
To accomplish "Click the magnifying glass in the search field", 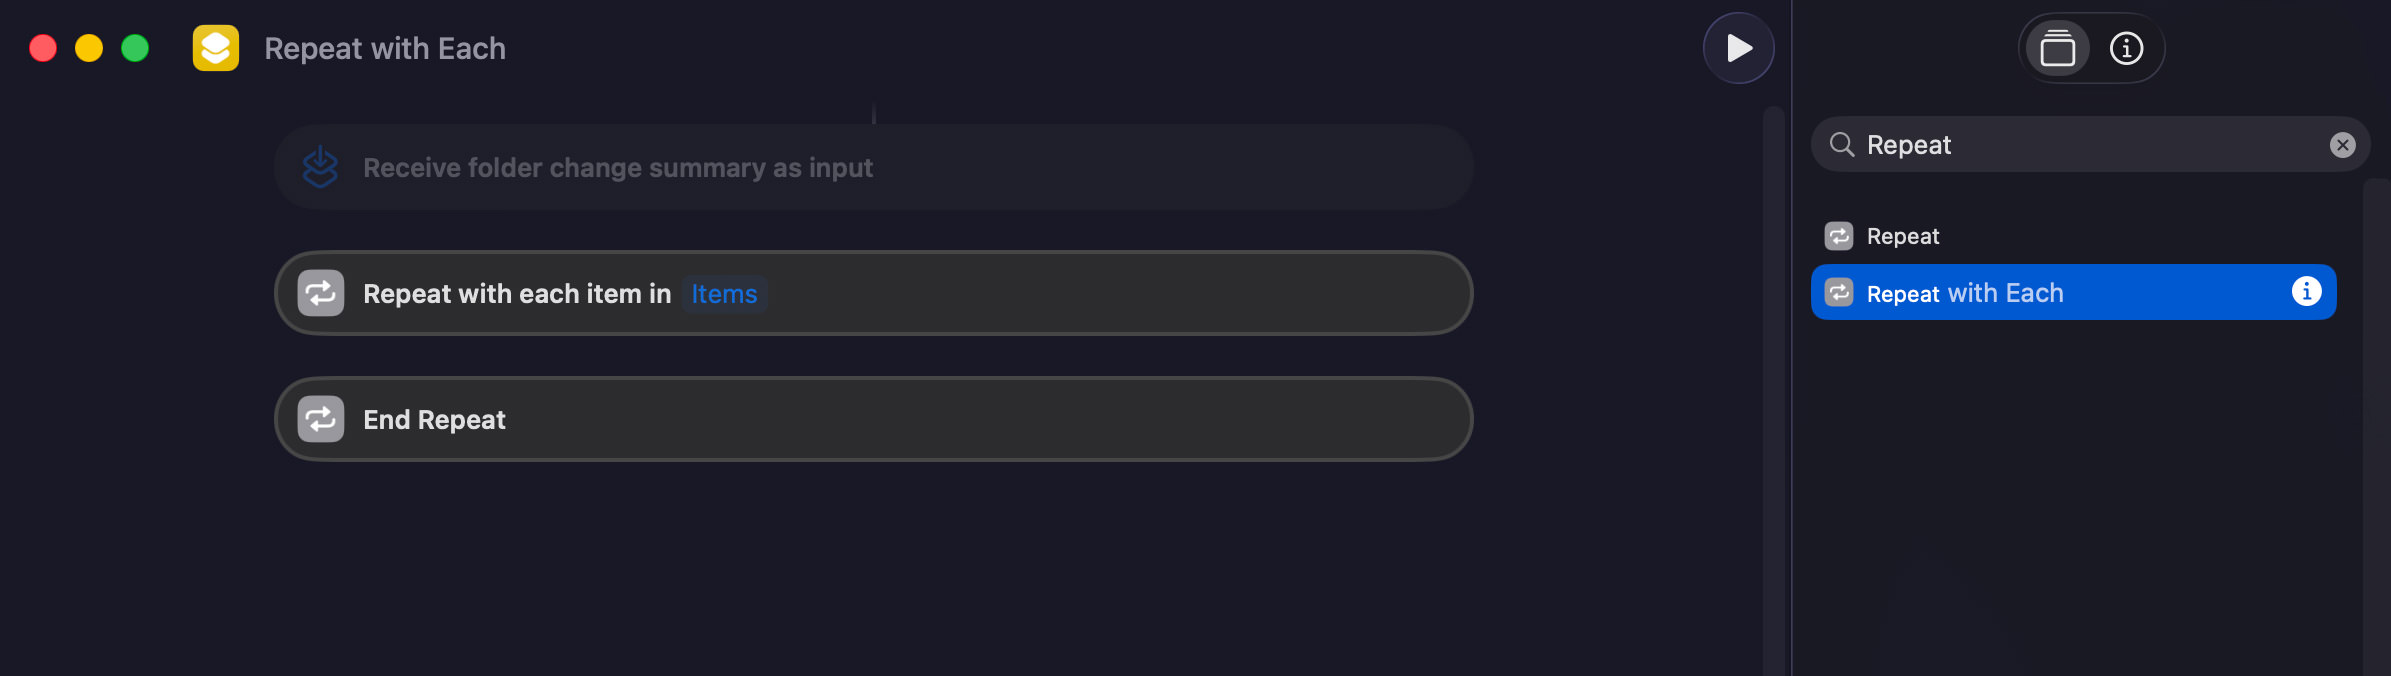I will pos(1843,144).
